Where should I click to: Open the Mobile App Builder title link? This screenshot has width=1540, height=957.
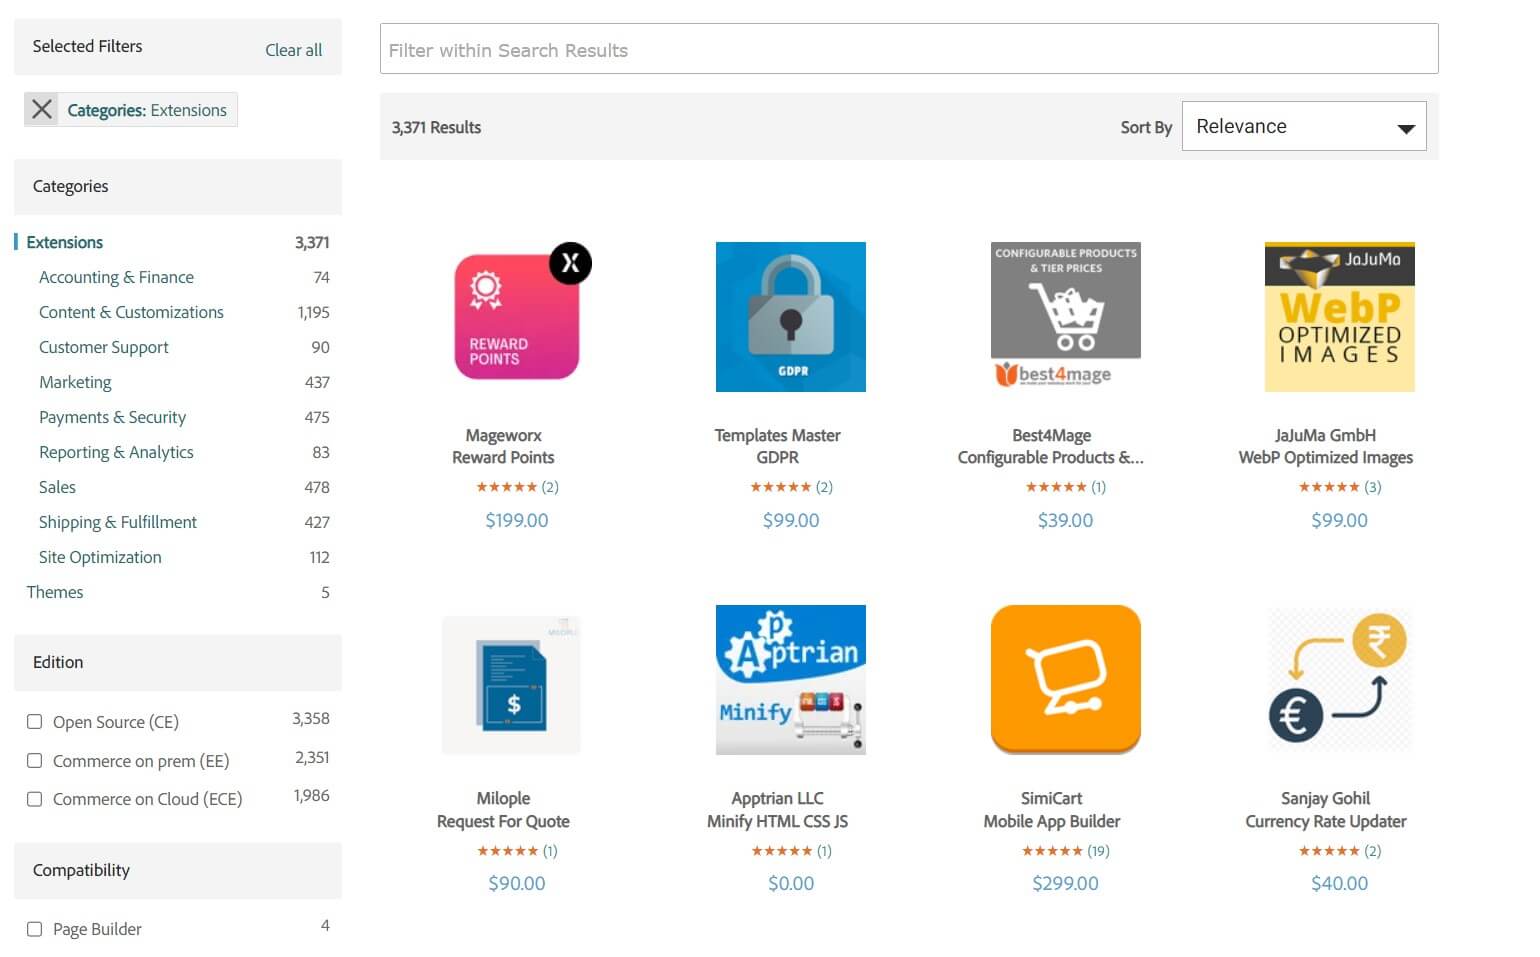pos(1052,821)
